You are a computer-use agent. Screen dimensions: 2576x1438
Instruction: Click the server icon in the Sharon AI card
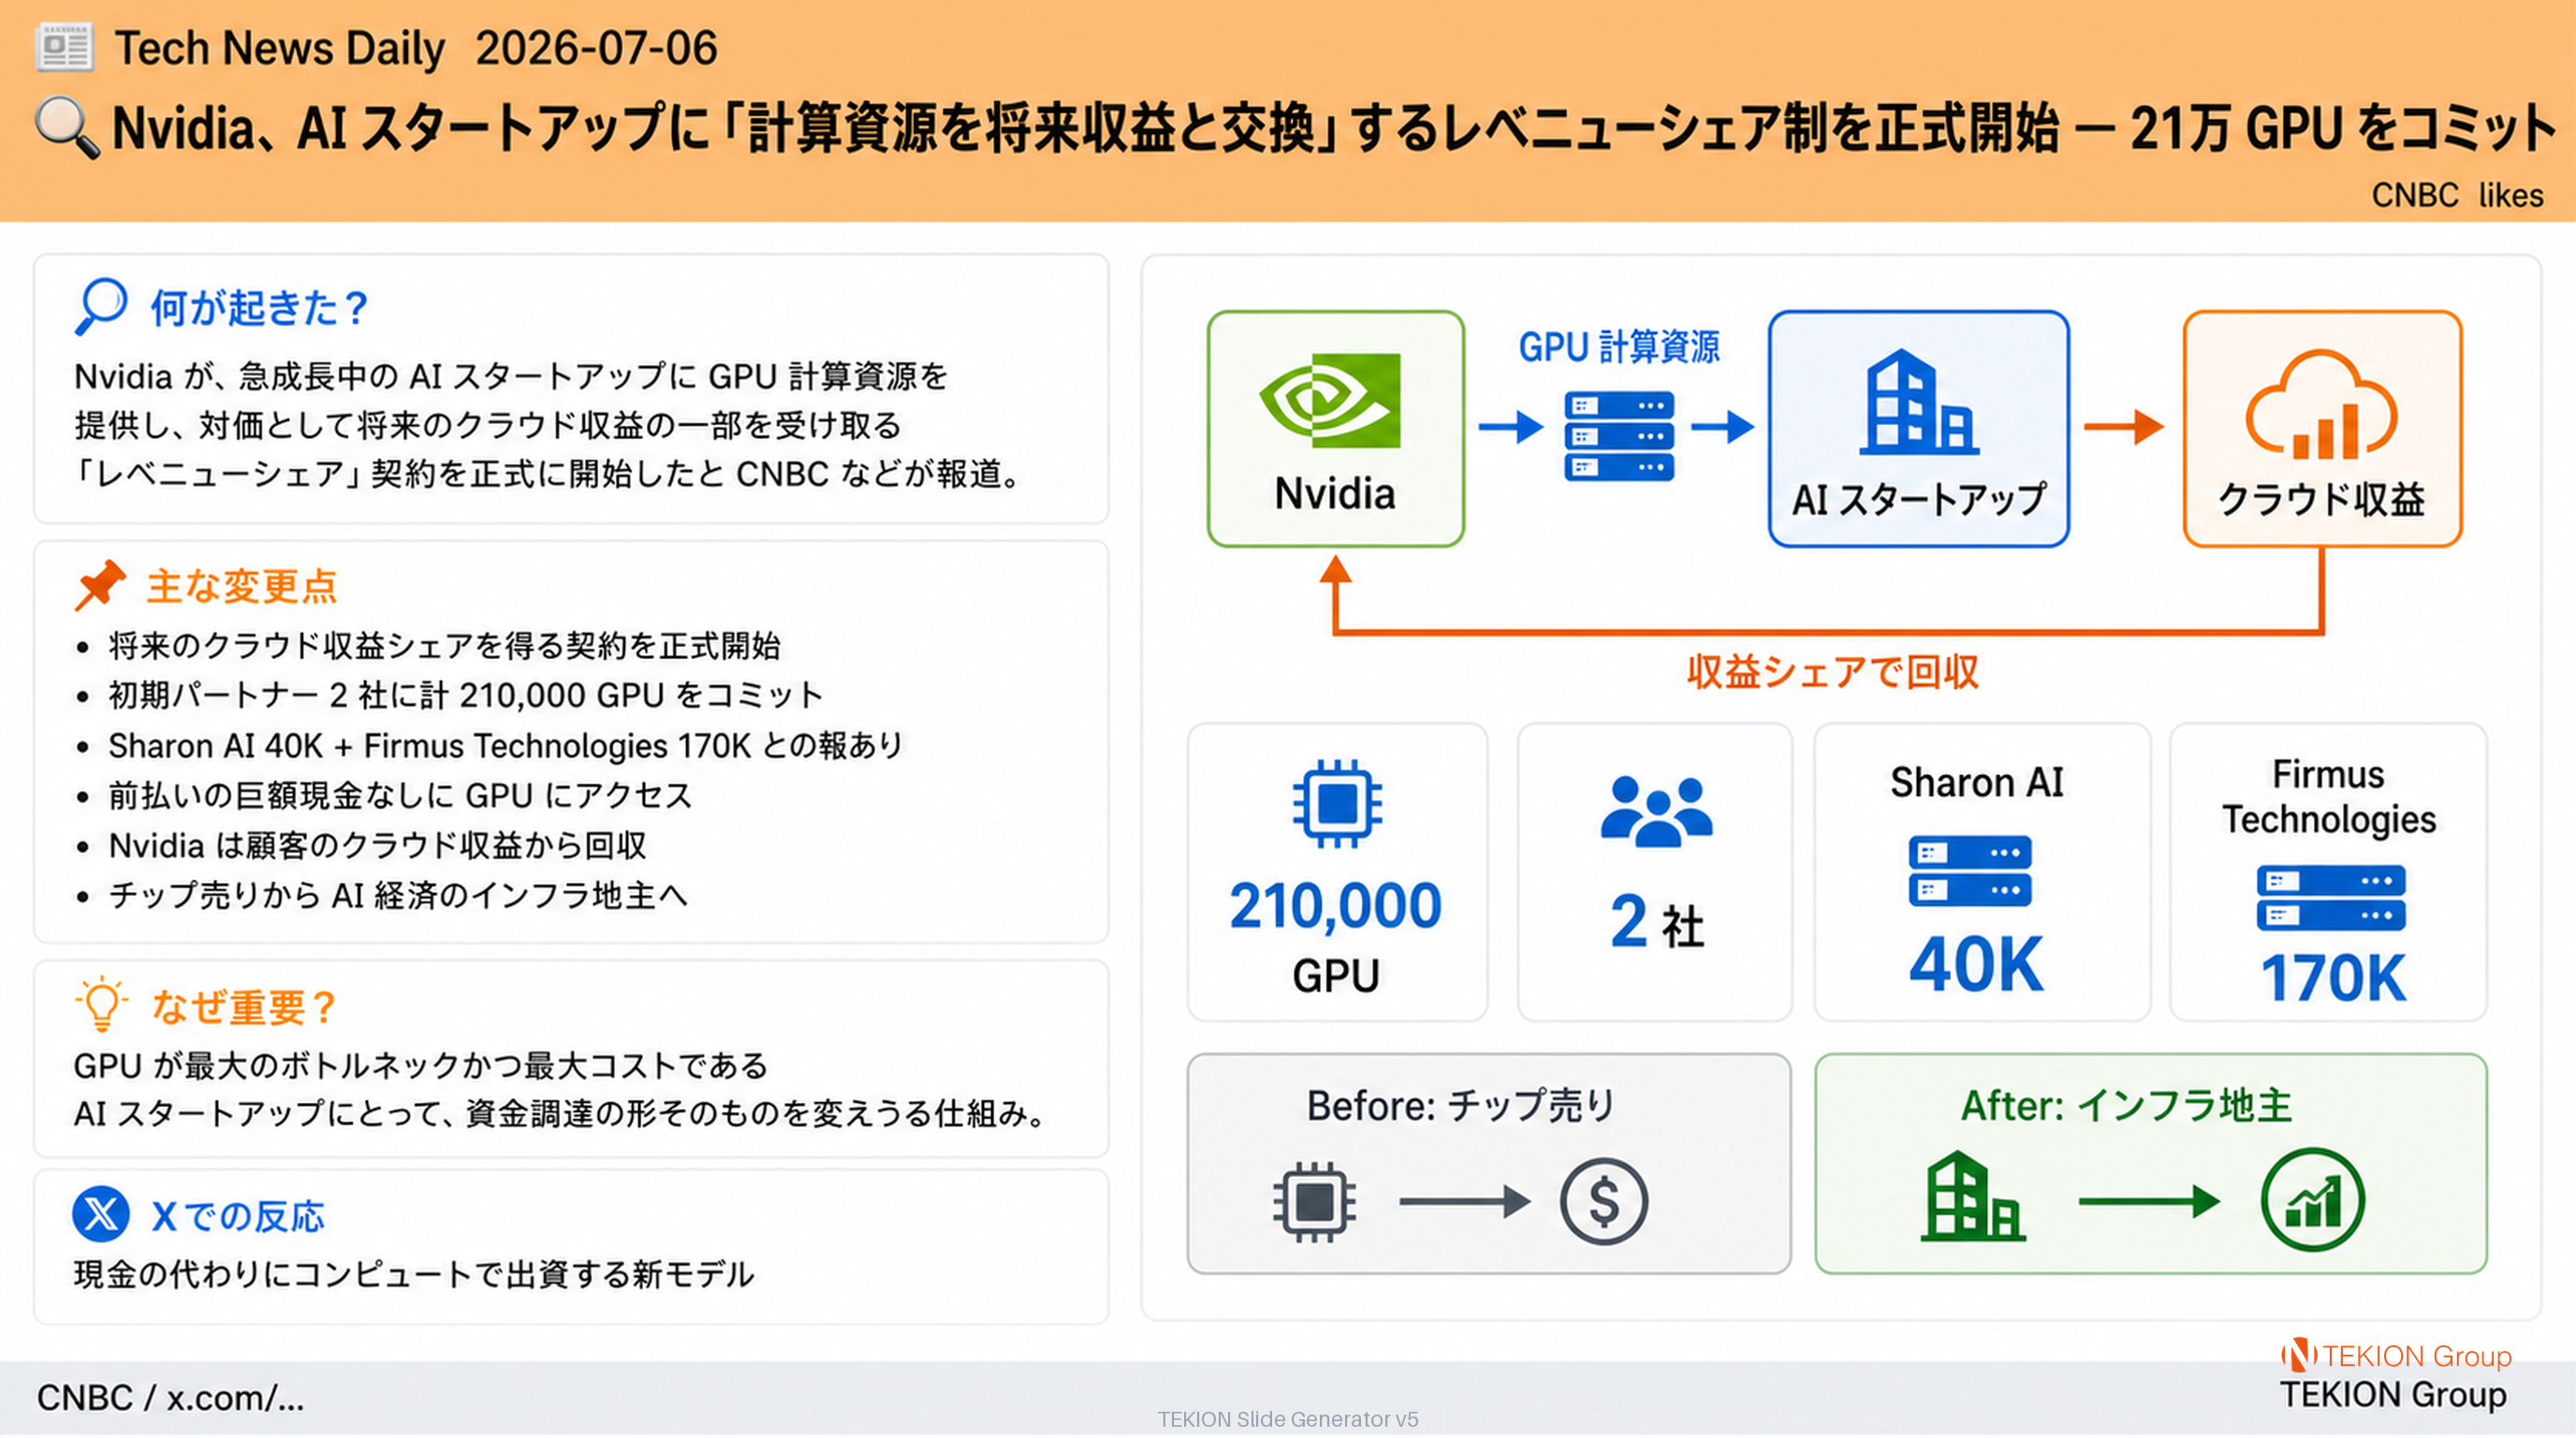(1969, 871)
